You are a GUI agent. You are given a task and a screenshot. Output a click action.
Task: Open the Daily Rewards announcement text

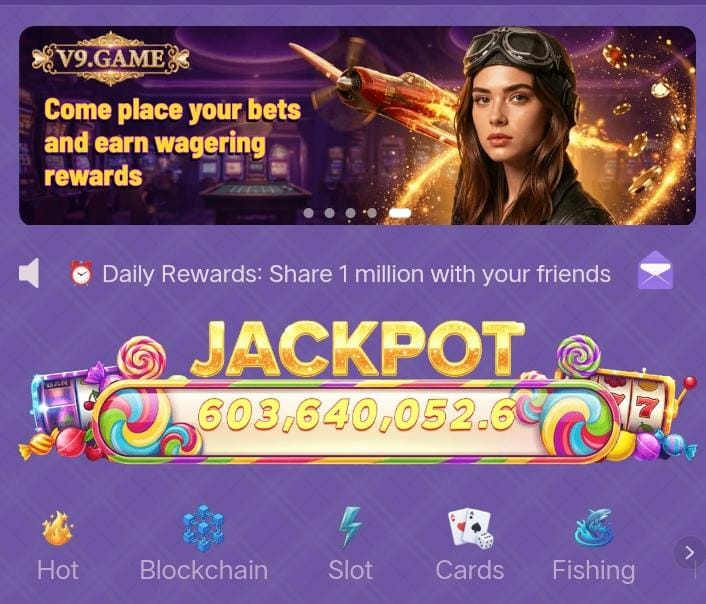(x=356, y=274)
